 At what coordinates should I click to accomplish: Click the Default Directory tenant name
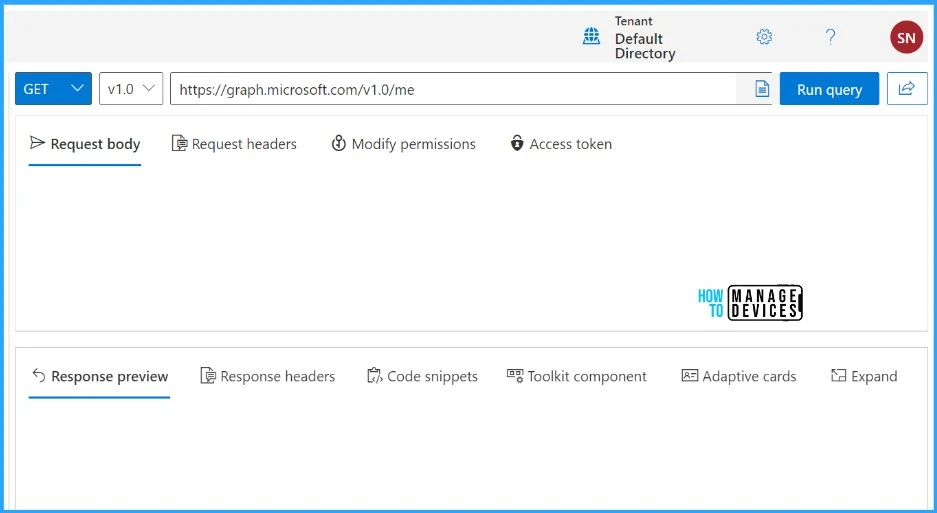(645, 46)
